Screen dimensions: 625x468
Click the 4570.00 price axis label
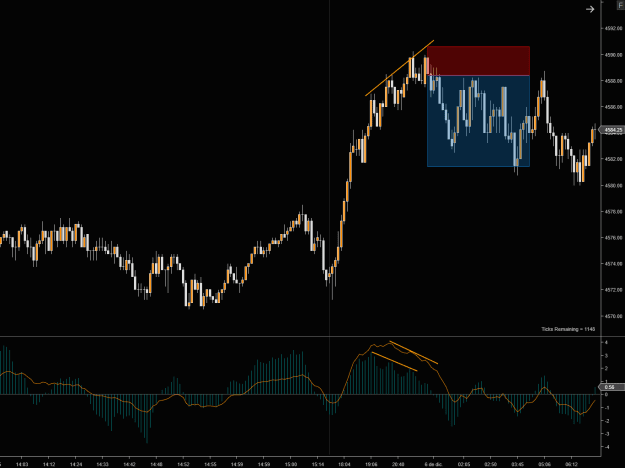pos(613,316)
